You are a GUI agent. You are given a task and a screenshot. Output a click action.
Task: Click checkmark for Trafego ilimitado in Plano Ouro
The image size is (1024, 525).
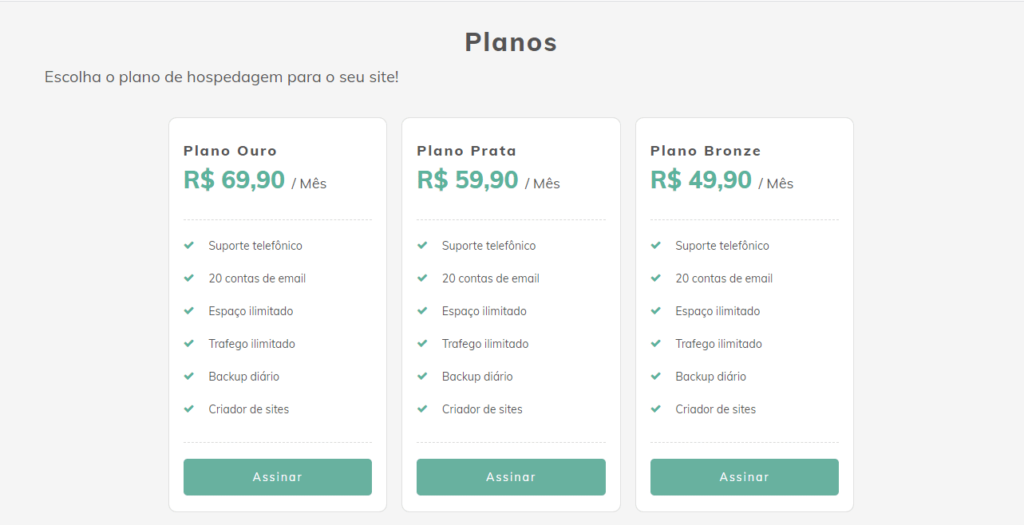[188, 343]
